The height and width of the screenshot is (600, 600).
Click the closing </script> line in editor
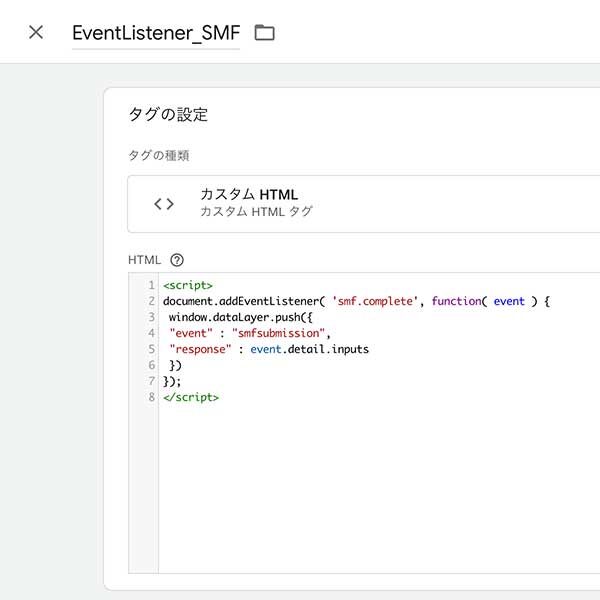coord(191,397)
